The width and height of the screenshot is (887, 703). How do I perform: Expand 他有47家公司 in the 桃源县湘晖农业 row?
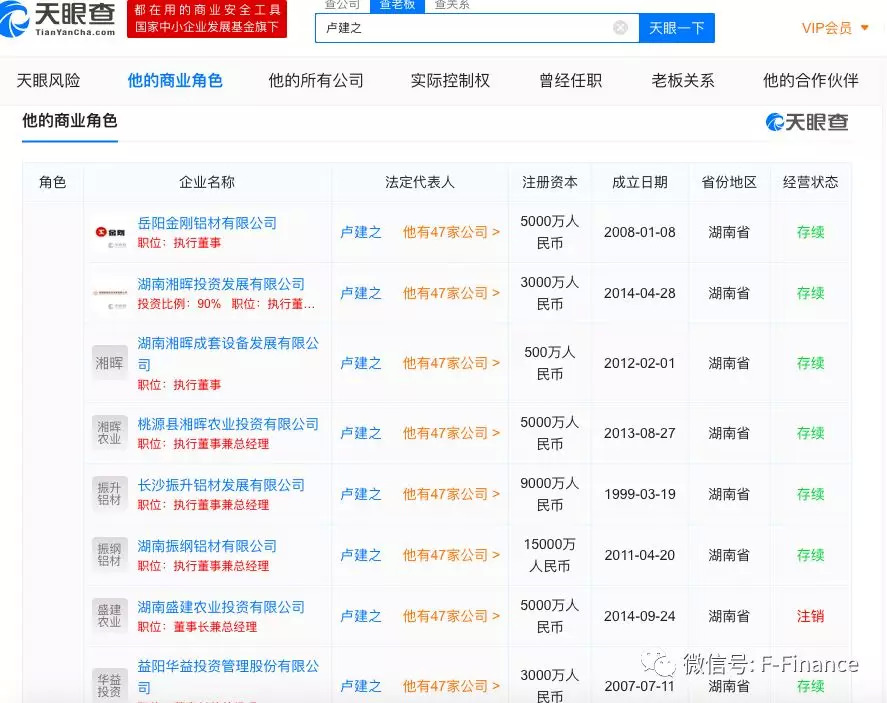click(451, 433)
